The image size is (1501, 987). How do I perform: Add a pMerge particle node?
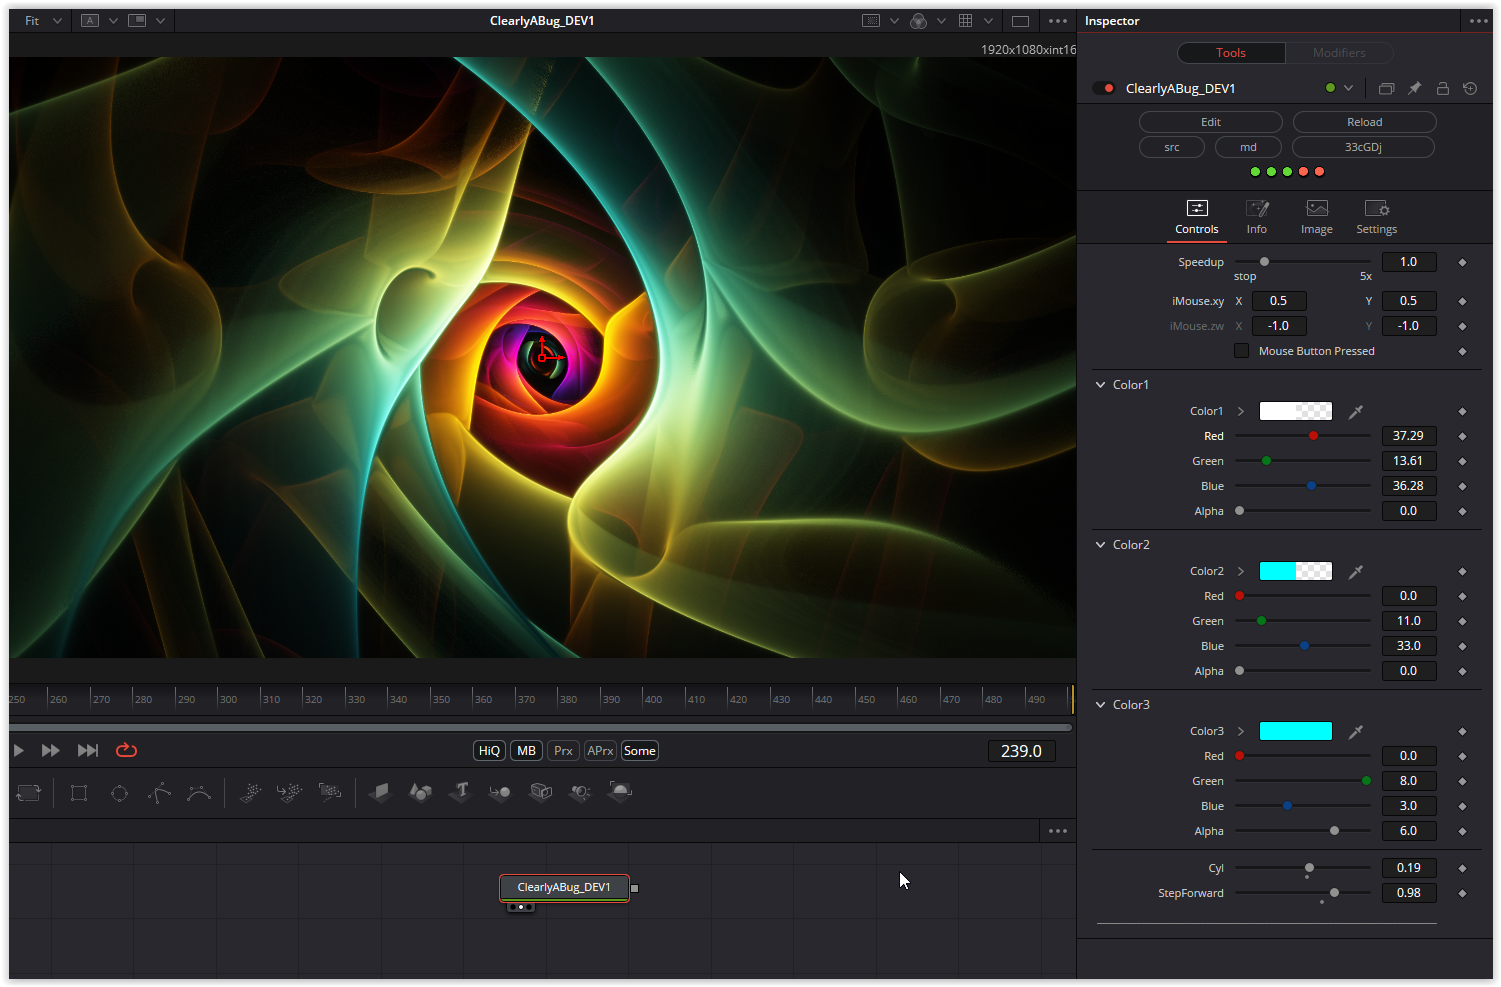[x=289, y=793]
